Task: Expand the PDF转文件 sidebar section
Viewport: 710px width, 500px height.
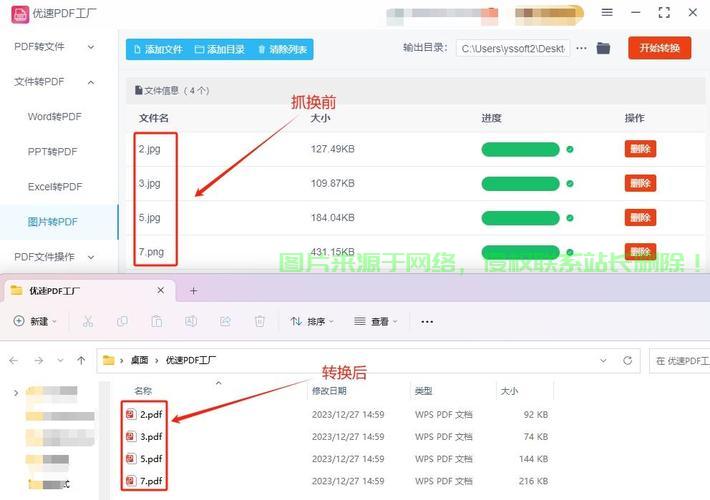Action: tap(54, 47)
